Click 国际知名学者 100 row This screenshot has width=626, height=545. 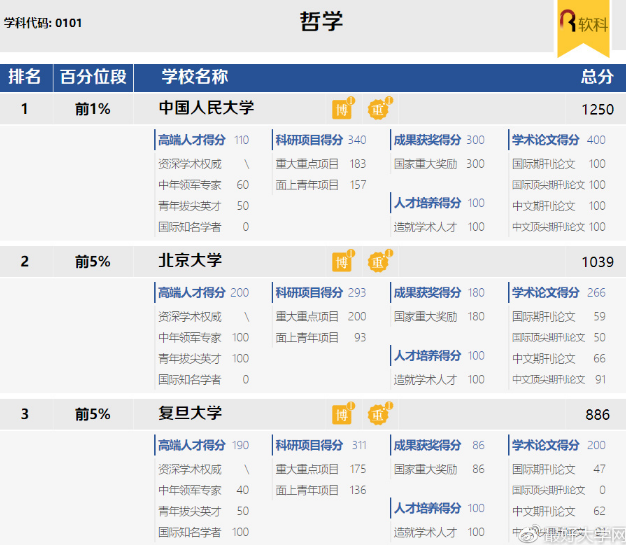click(204, 532)
